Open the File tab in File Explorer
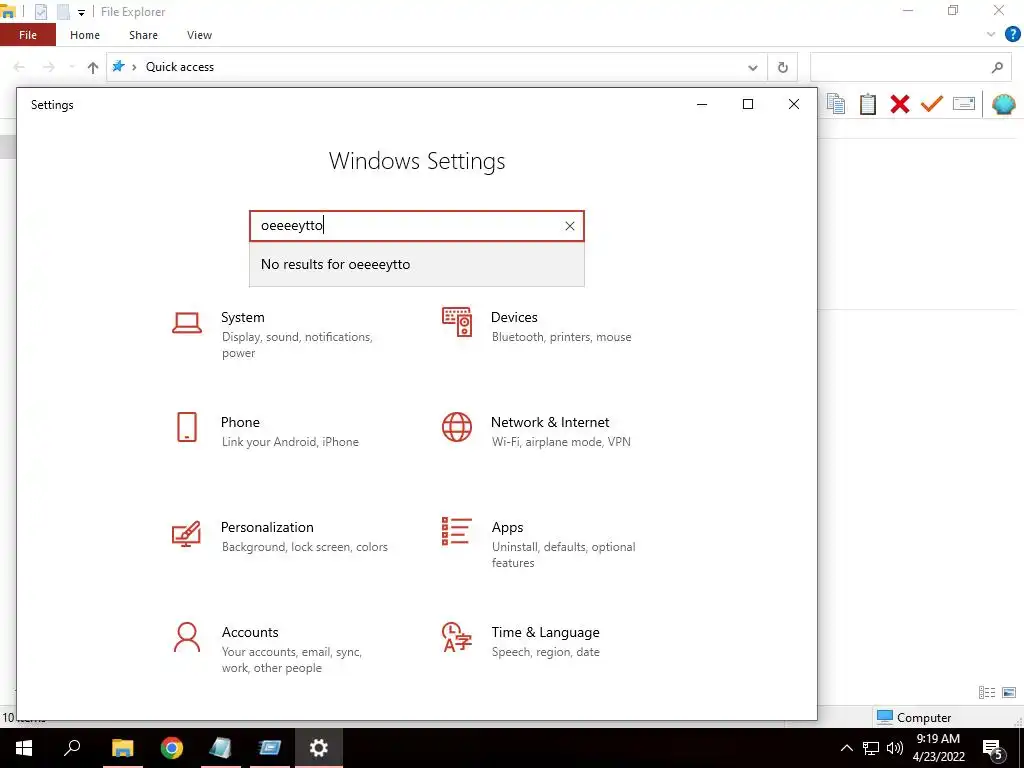 [x=28, y=35]
